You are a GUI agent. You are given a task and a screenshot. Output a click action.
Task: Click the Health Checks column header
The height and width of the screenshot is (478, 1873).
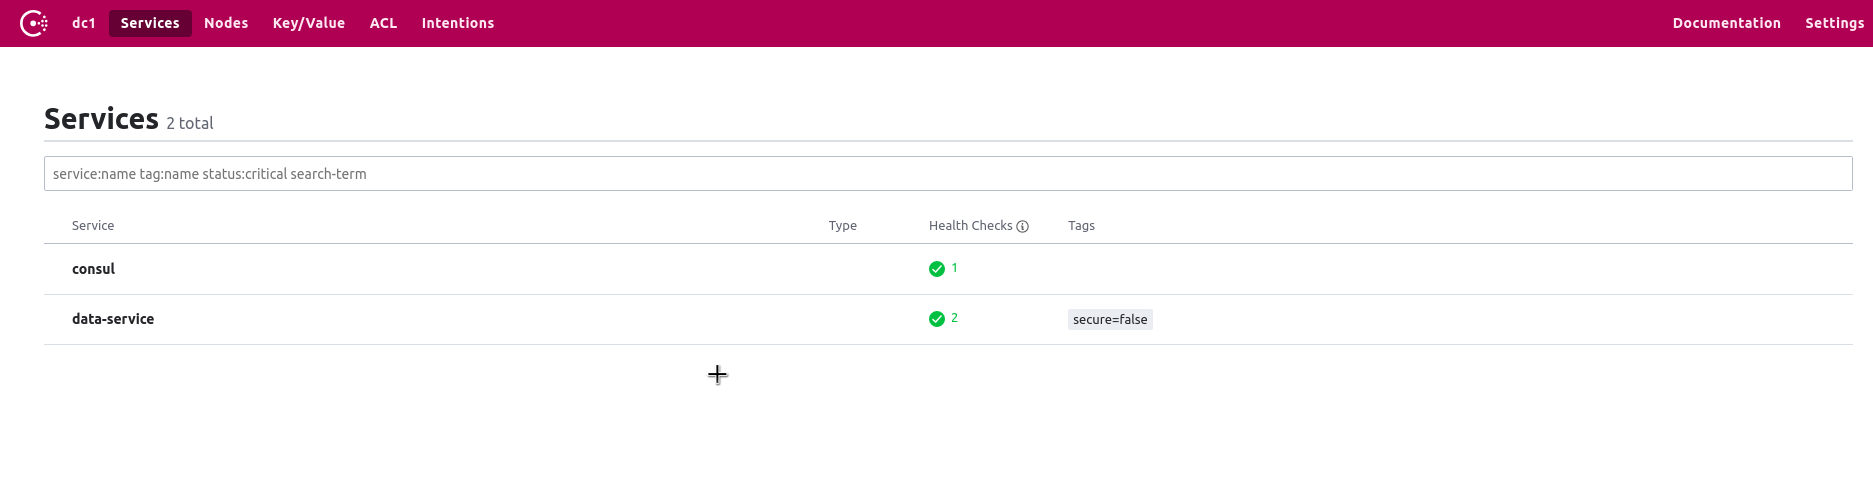(x=971, y=226)
